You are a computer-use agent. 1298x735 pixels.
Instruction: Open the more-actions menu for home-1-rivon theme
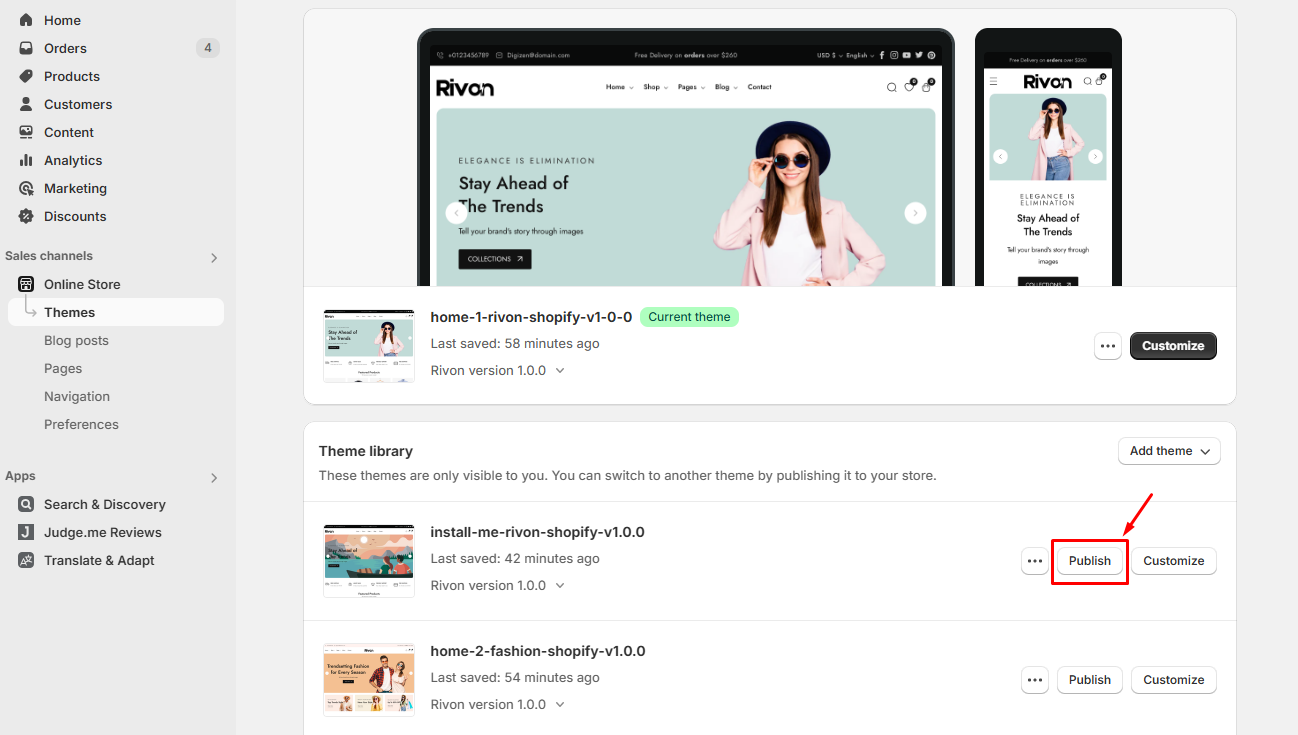click(x=1108, y=346)
